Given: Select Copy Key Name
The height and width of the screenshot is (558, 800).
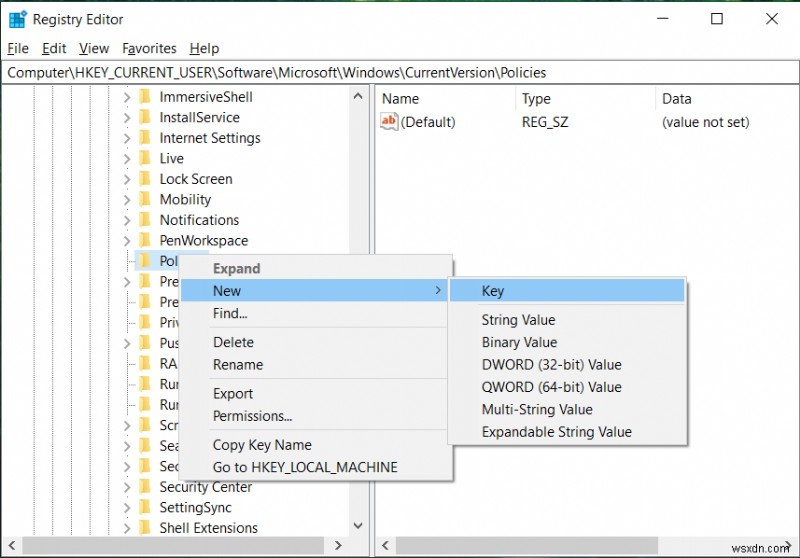Looking at the screenshot, I should (314, 445).
